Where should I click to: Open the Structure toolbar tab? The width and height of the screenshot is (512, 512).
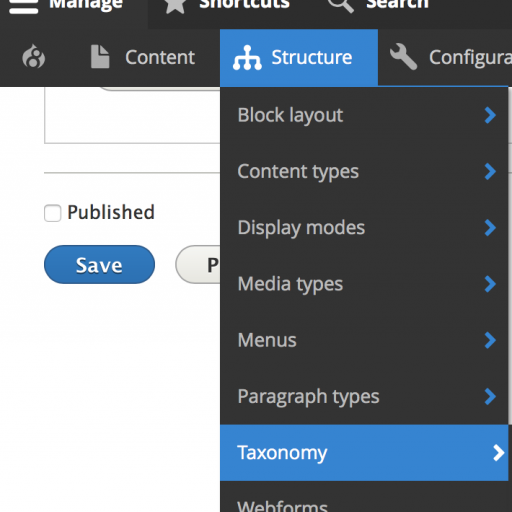pos(299,57)
